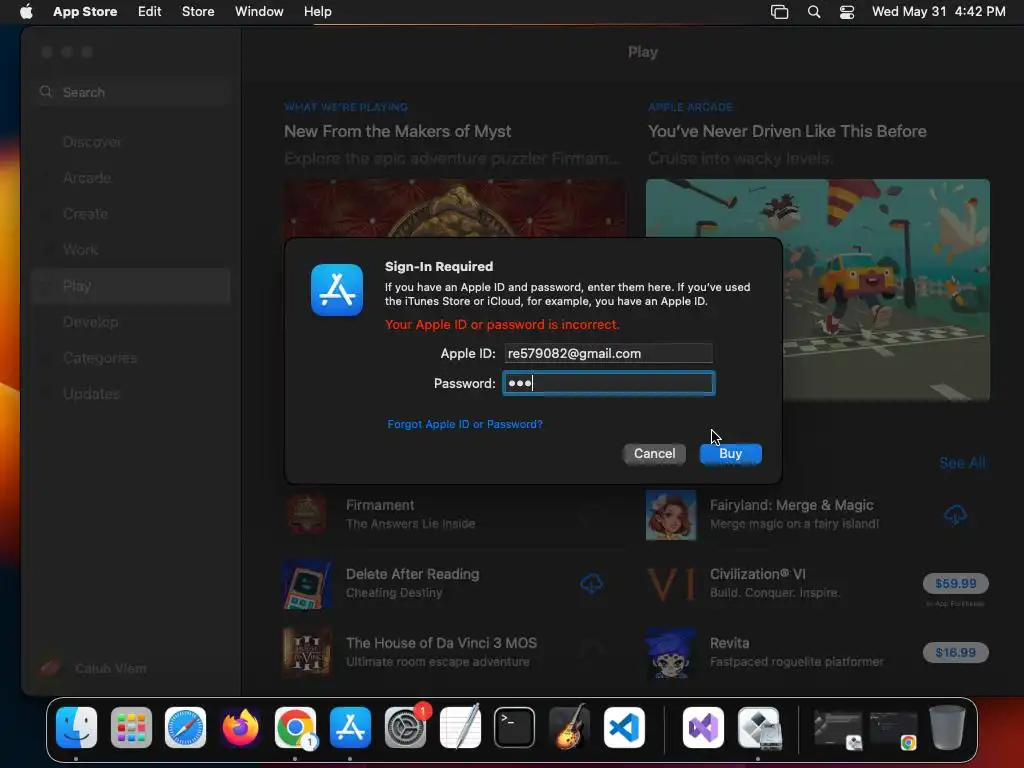Screen dimensions: 1024x768
Task: Open Spotlight search in menu bar
Action: pos(814,12)
